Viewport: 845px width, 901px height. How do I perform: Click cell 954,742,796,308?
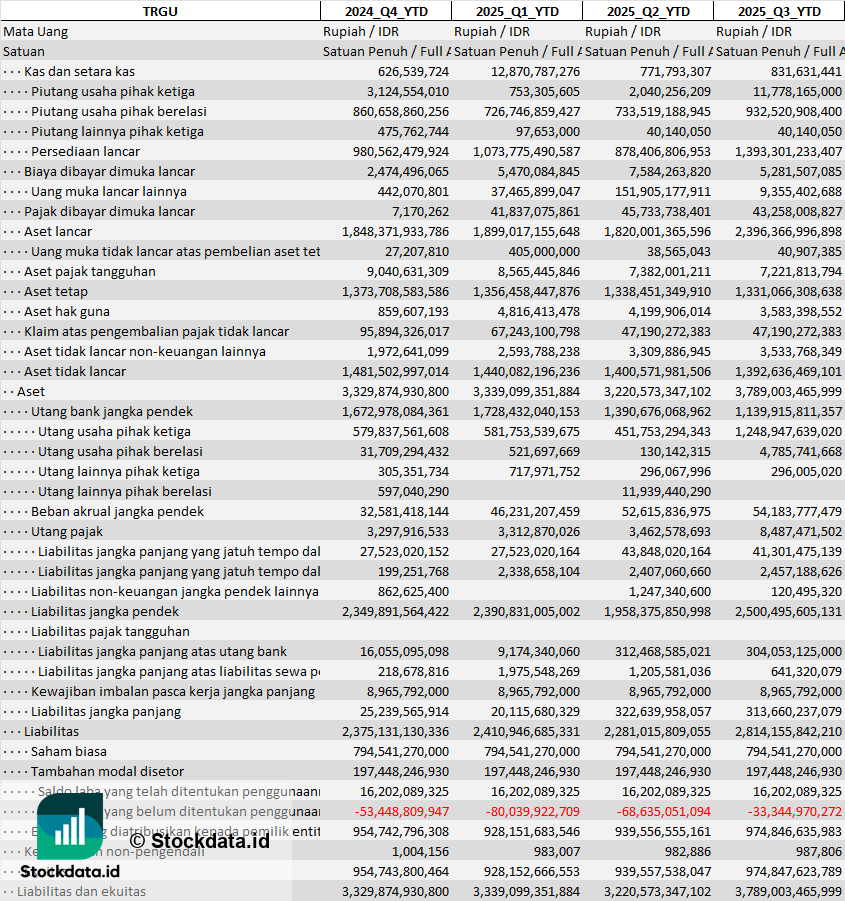[x=401, y=831]
